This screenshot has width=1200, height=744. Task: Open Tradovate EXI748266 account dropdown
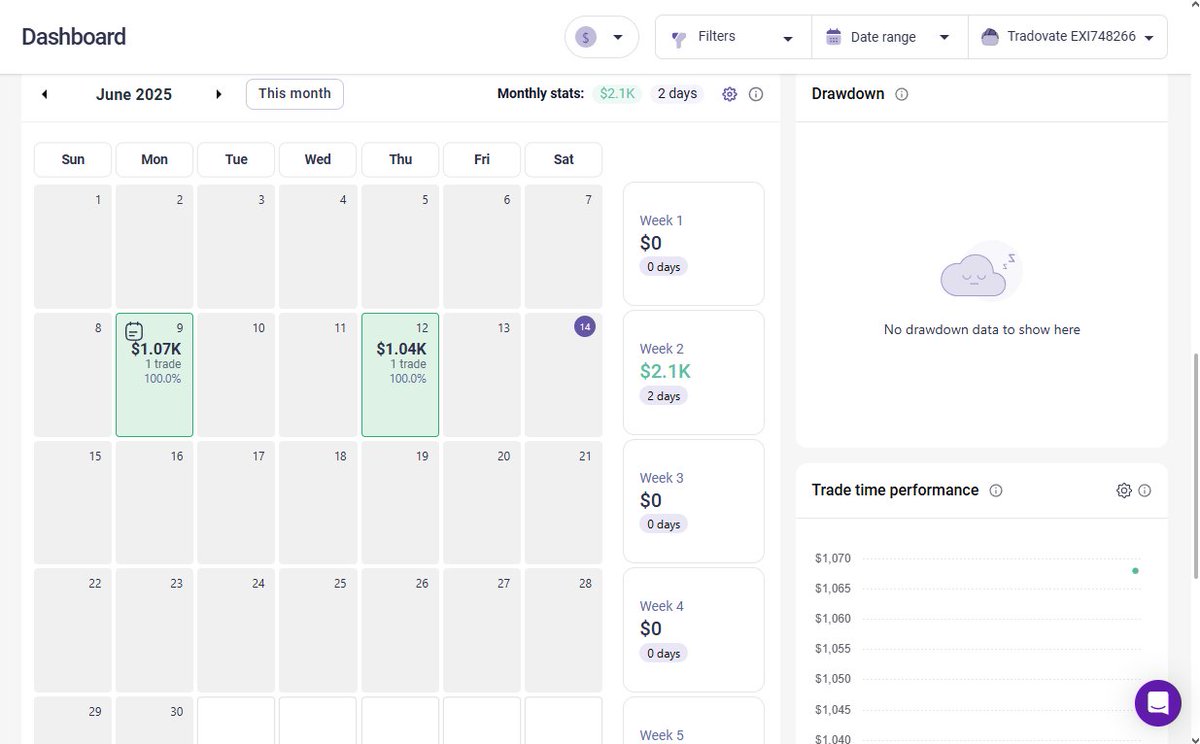(x=1068, y=37)
